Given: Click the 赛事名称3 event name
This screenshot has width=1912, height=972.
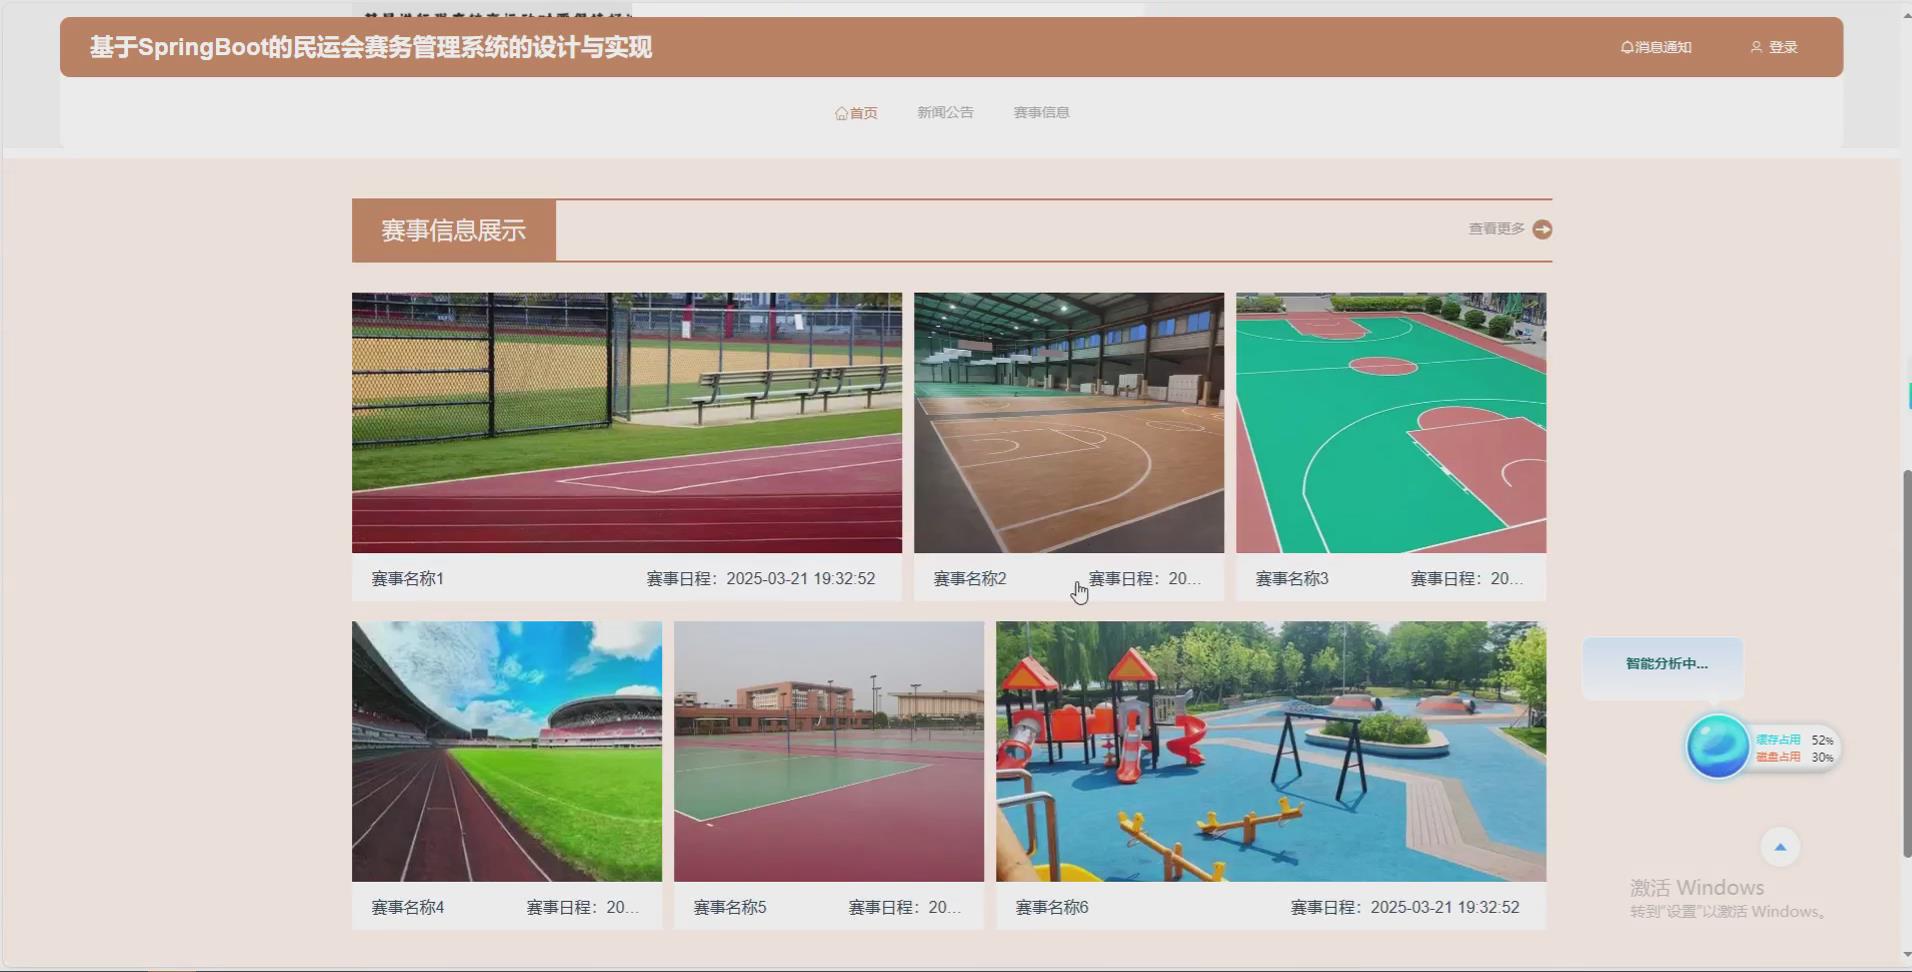Looking at the screenshot, I should pos(1291,578).
